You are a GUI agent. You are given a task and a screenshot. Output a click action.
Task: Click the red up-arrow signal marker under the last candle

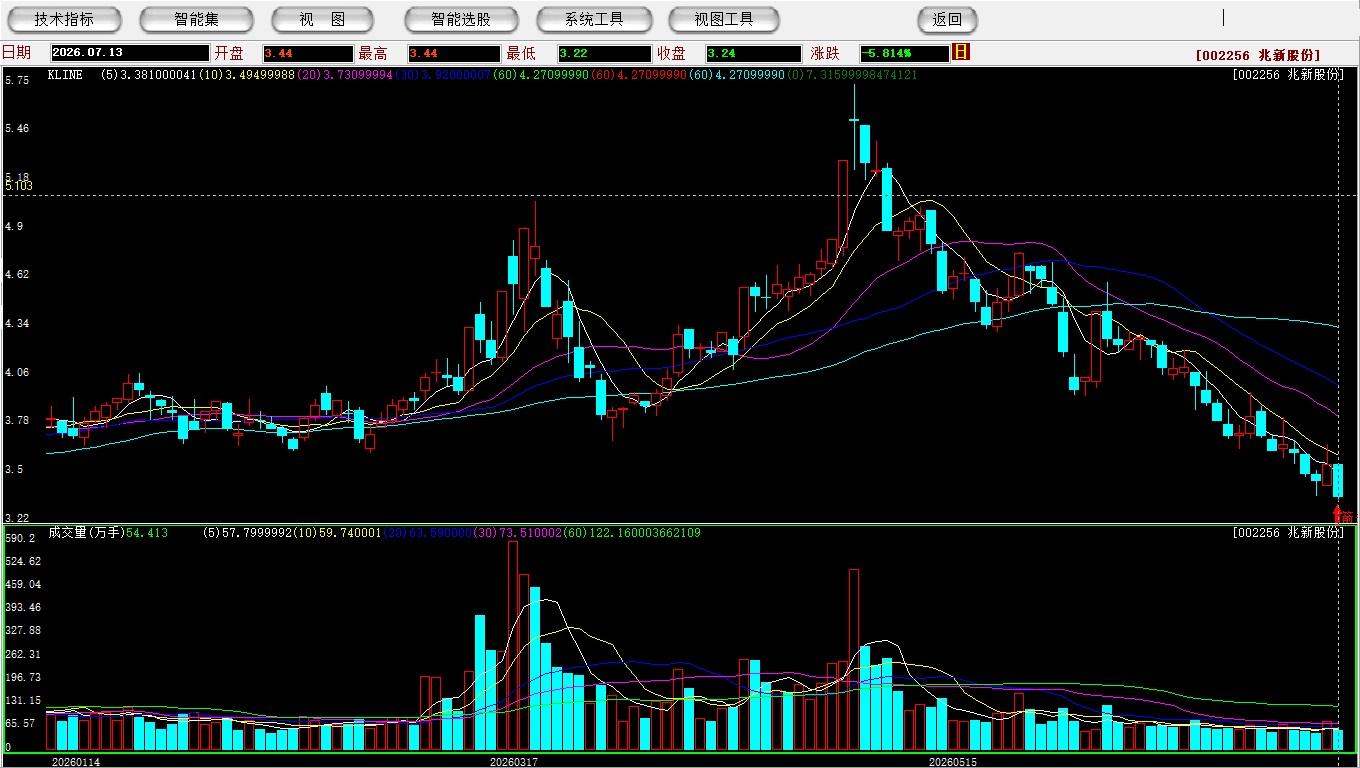[x=1338, y=514]
